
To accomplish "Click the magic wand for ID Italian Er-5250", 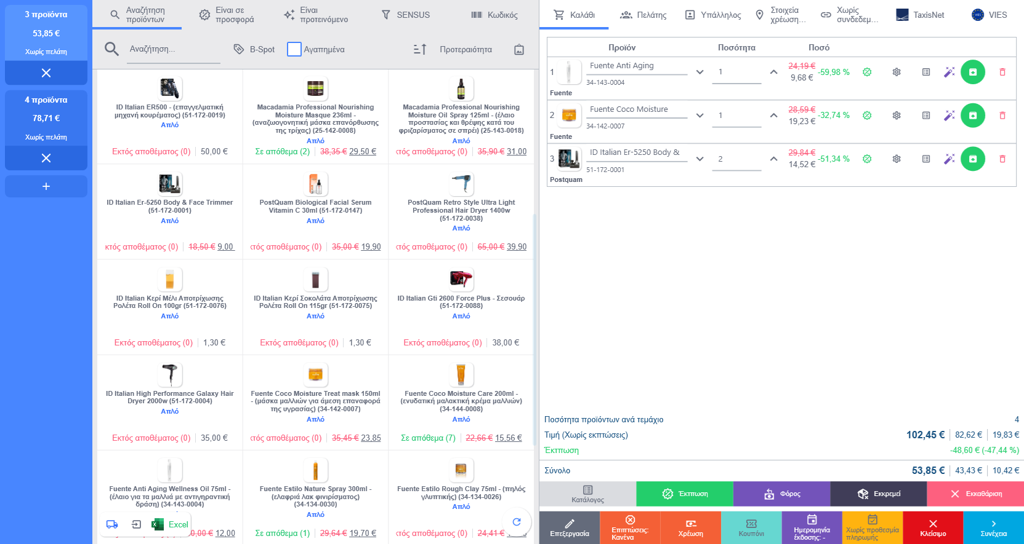I will (x=950, y=159).
